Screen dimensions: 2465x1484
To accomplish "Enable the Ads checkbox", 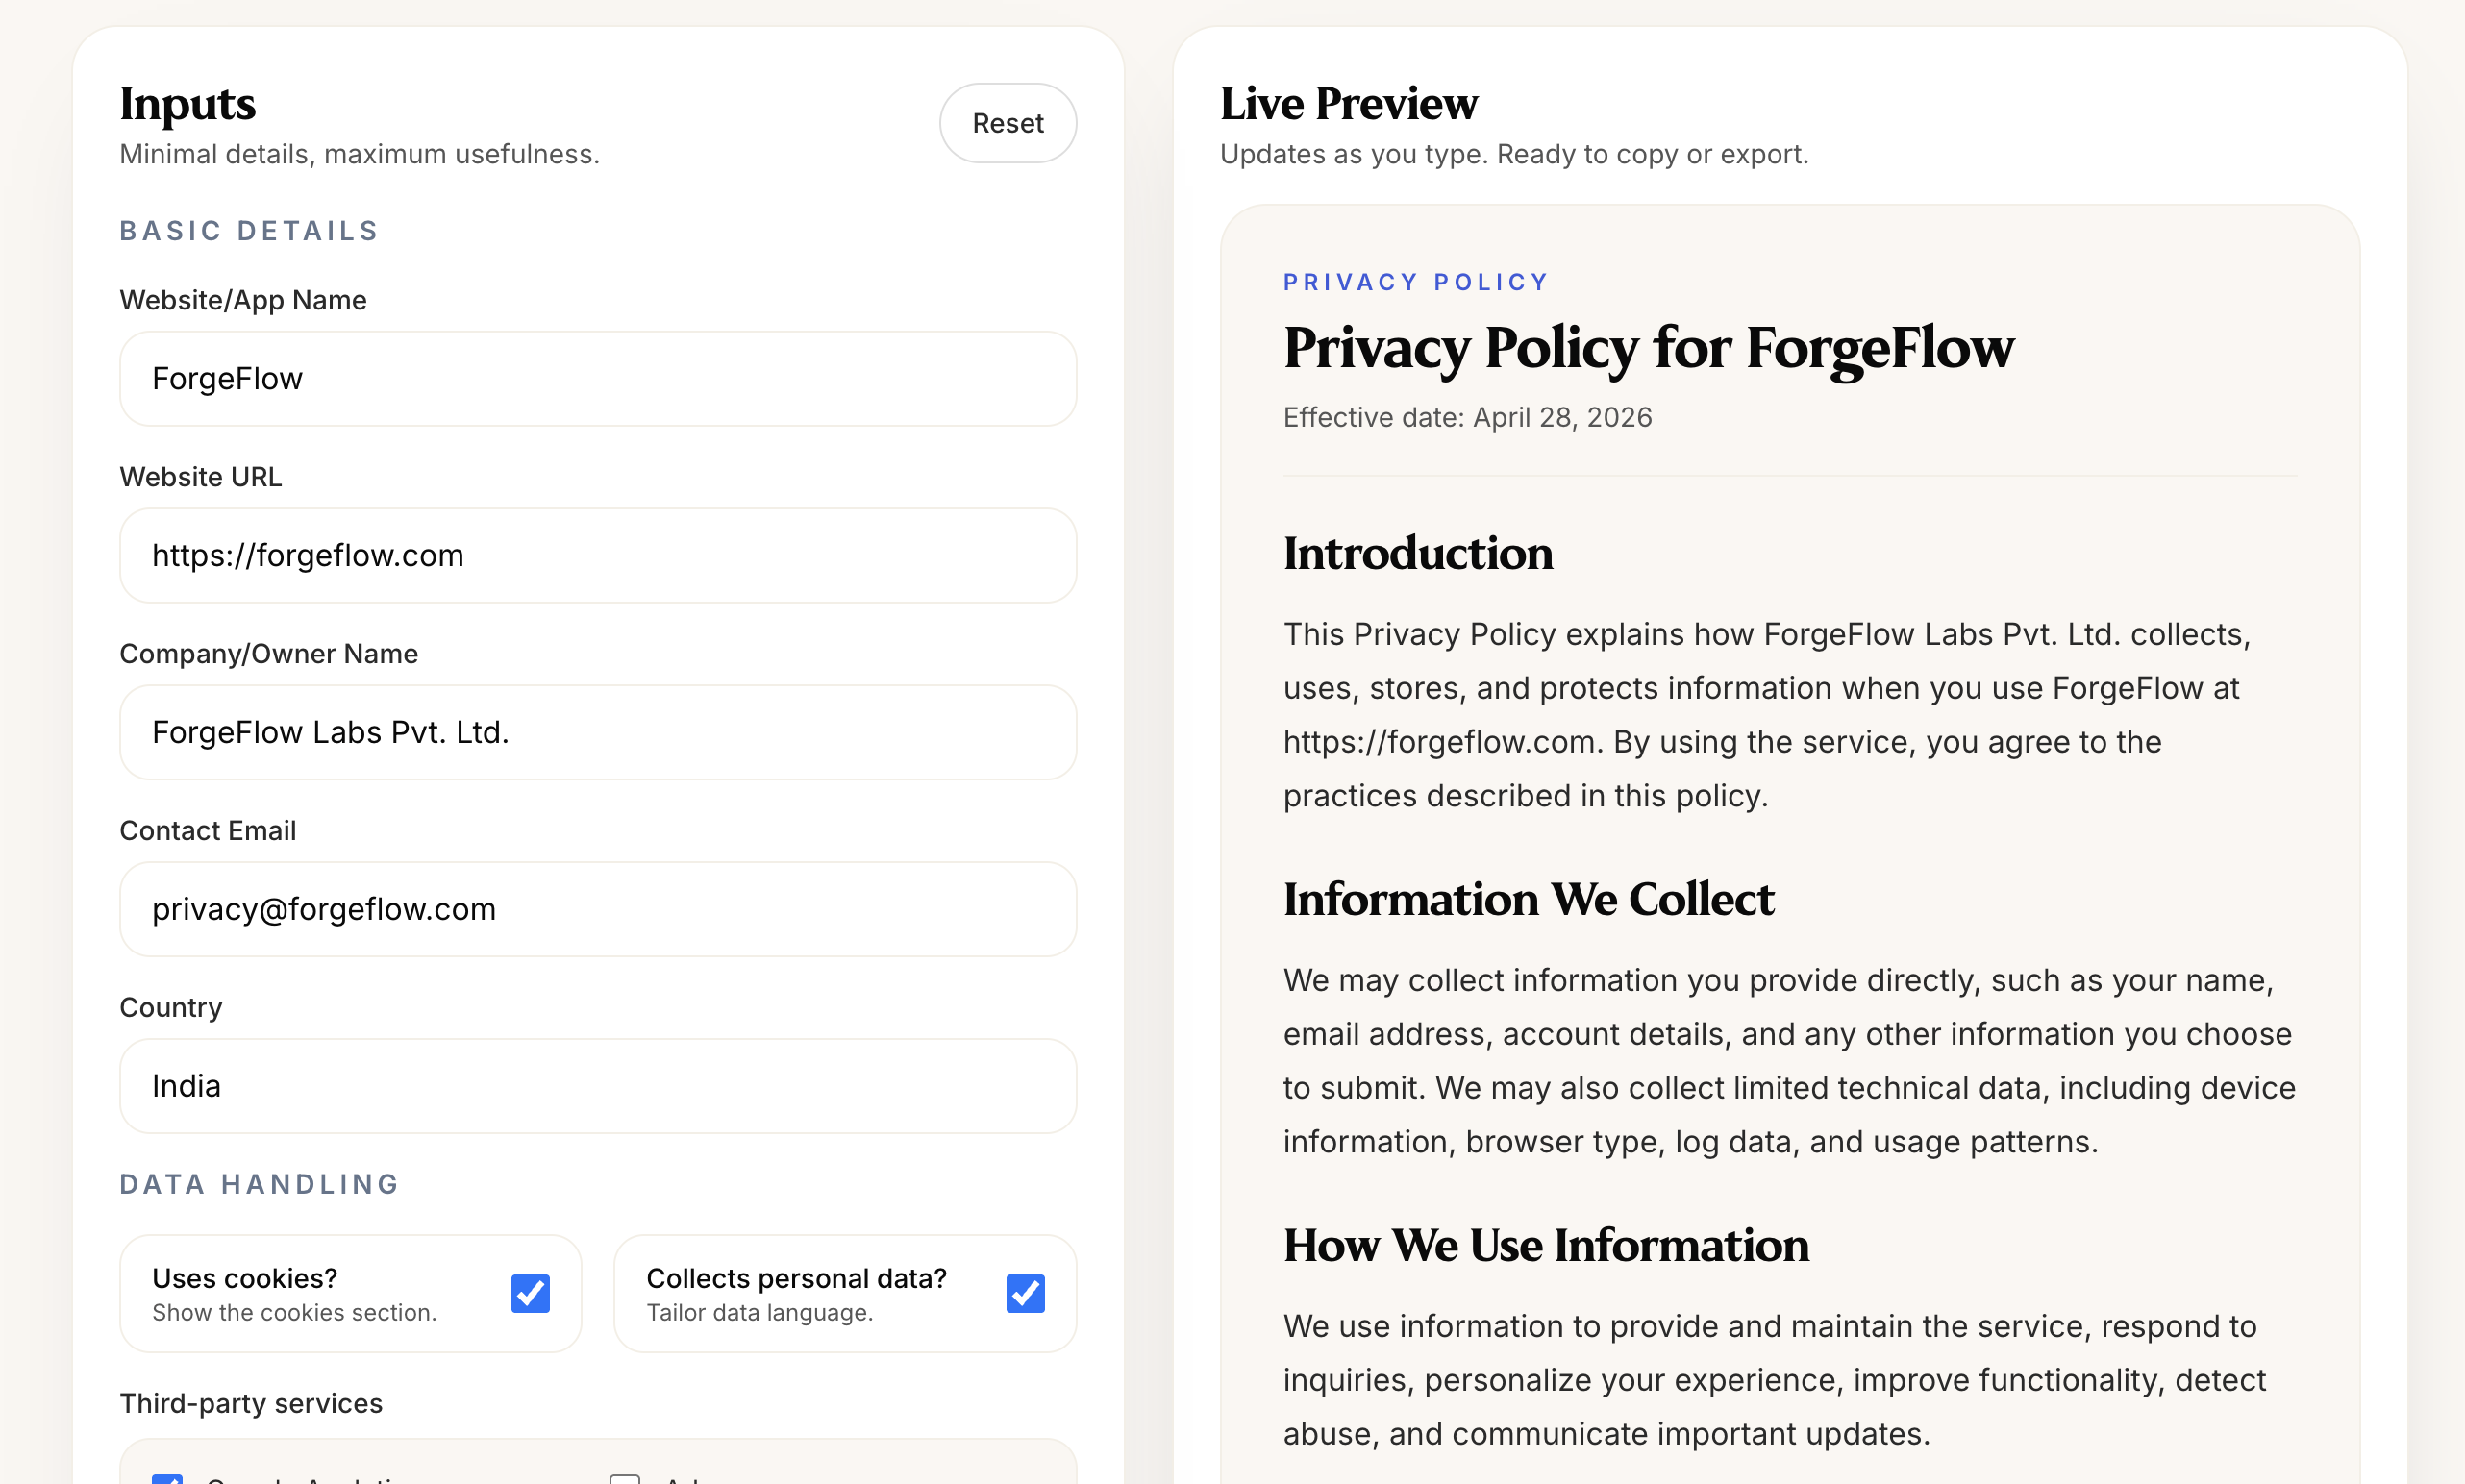I will click(x=627, y=1481).
